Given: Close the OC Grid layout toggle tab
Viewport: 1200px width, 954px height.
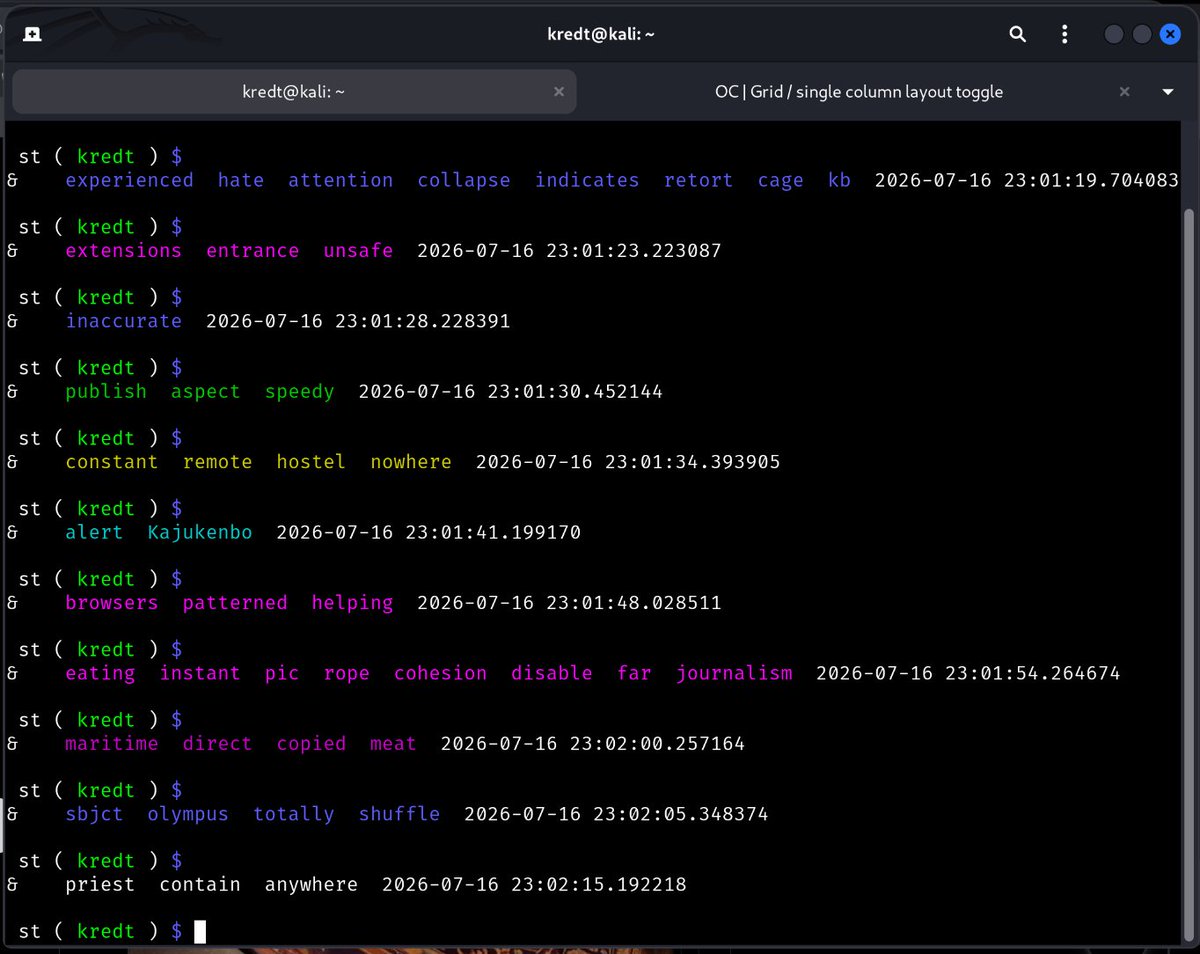Looking at the screenshot, I should pyautogui.click(x=1124, y=91).
